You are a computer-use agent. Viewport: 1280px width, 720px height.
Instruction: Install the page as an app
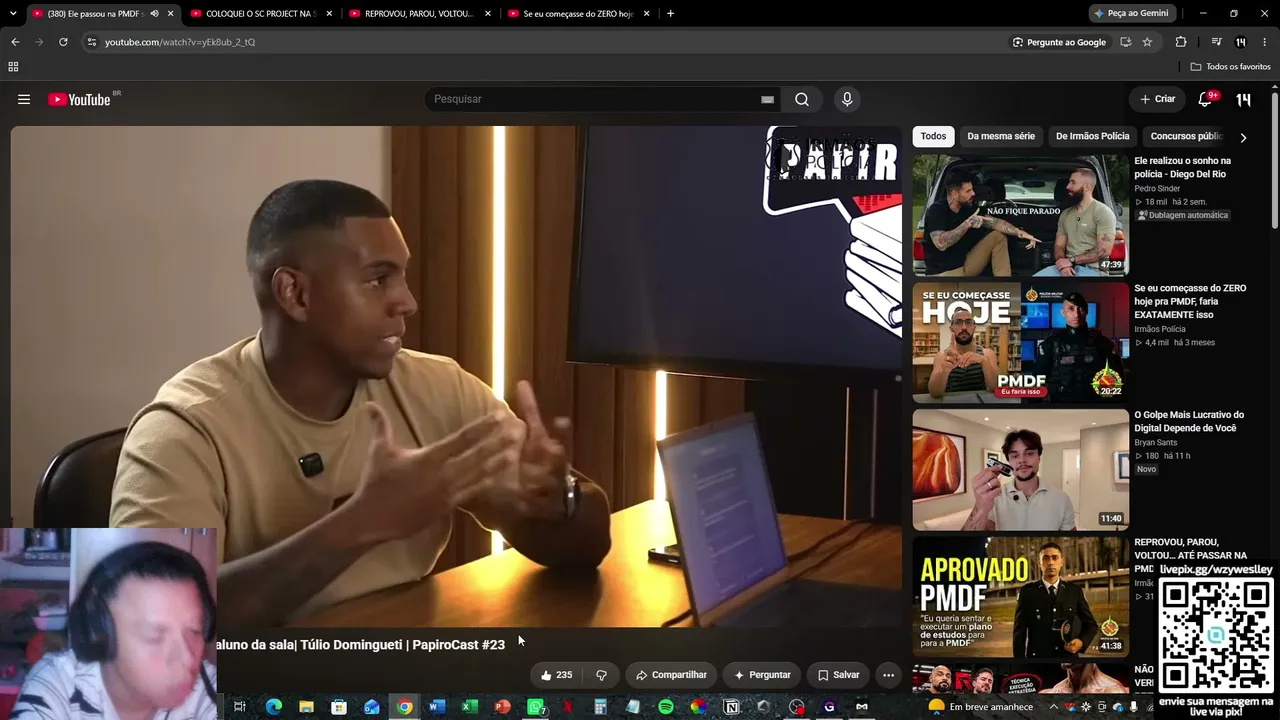1126,42
